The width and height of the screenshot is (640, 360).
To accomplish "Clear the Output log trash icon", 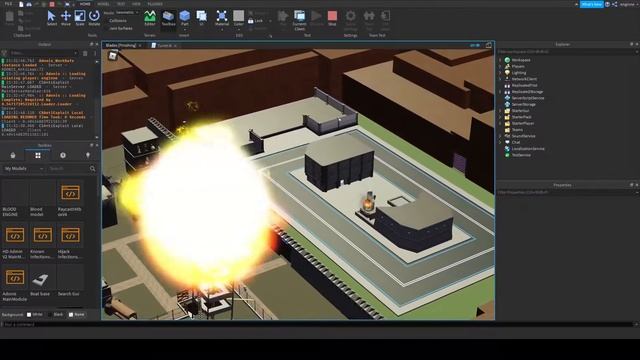I will click(x=85, y=53).
